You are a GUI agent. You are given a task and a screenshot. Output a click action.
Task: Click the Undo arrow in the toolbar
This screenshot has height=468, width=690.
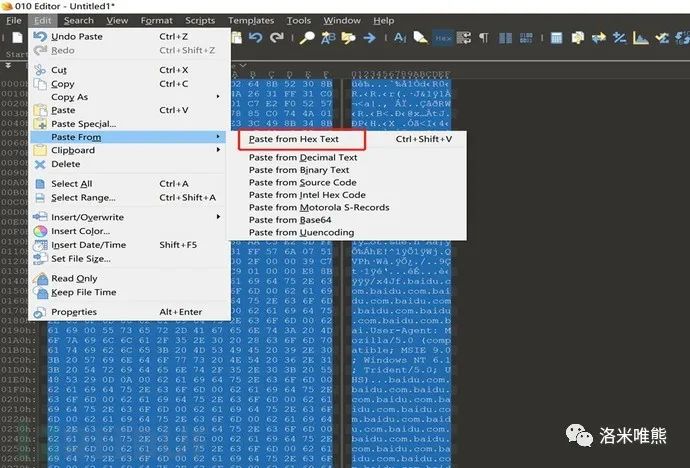point(256,38)
